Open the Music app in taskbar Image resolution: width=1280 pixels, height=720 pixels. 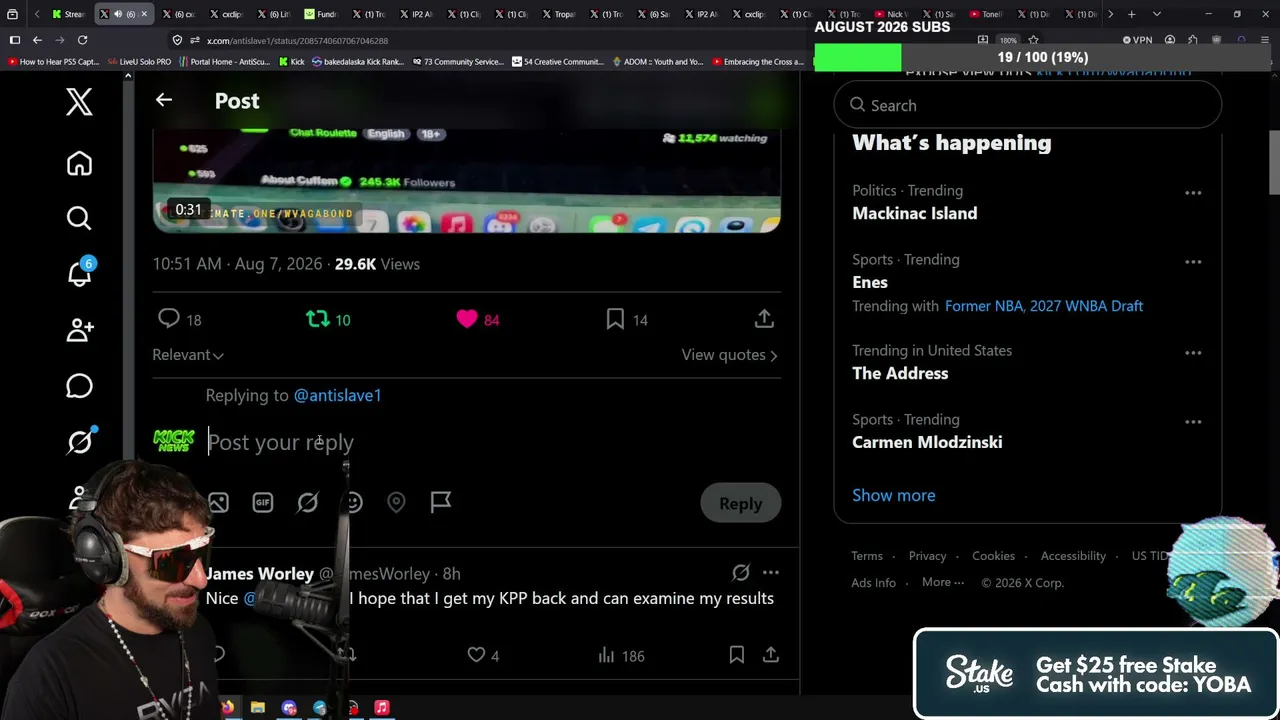pyautogui.click(x=381, y=707)
